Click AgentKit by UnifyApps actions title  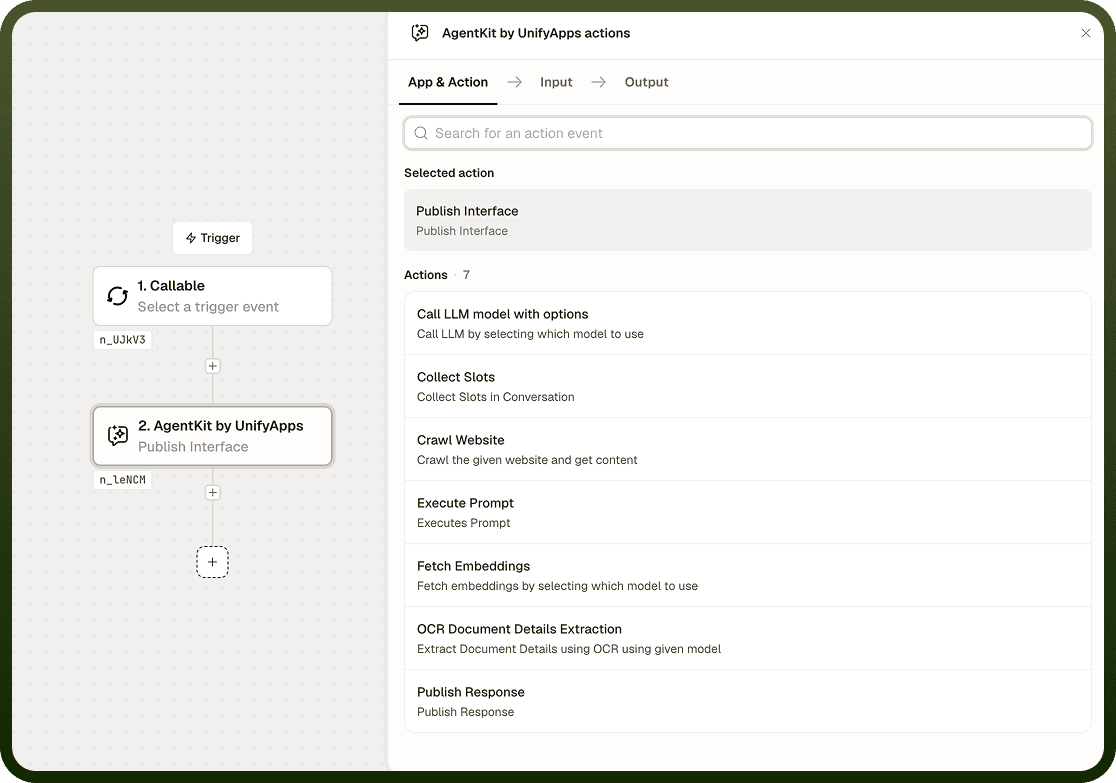click(x=536, y=33)
